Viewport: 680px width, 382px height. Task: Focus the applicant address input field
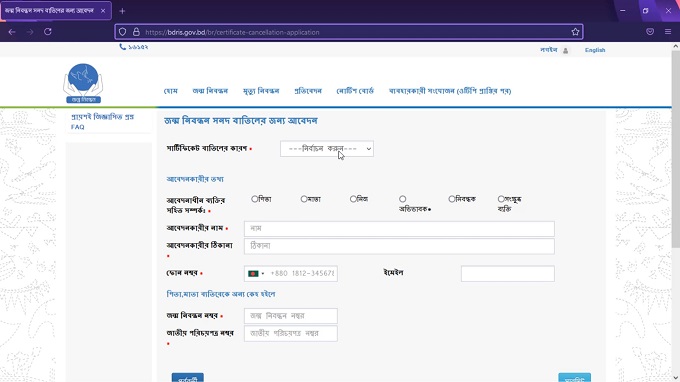tap(399, 246)
